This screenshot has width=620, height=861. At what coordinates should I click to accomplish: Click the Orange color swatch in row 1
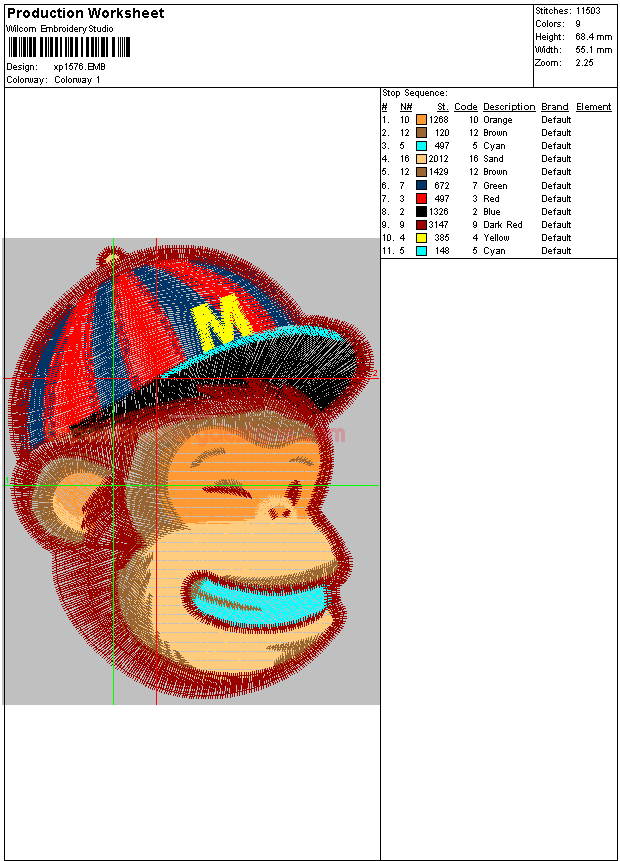click(421, 120)
